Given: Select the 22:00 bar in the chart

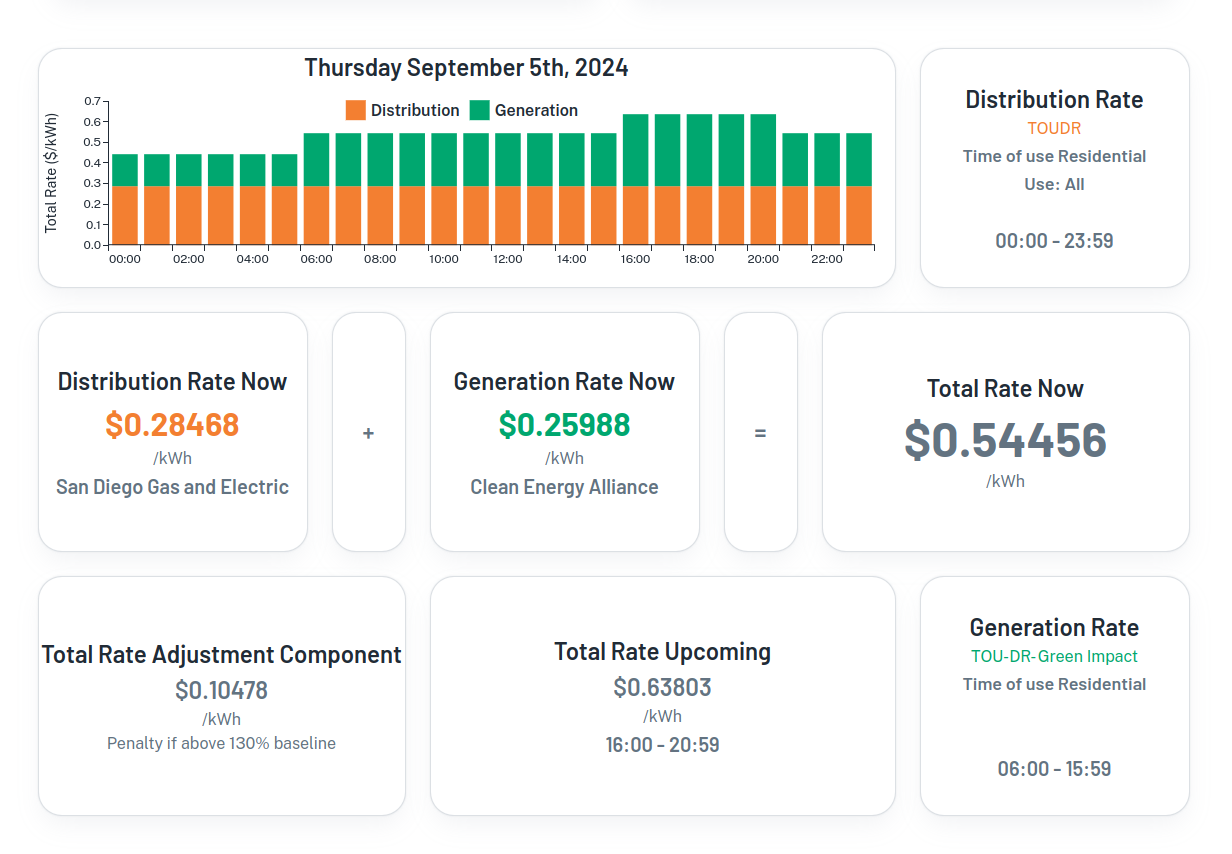Looking at the screenshot, I should tap(827, 189).
